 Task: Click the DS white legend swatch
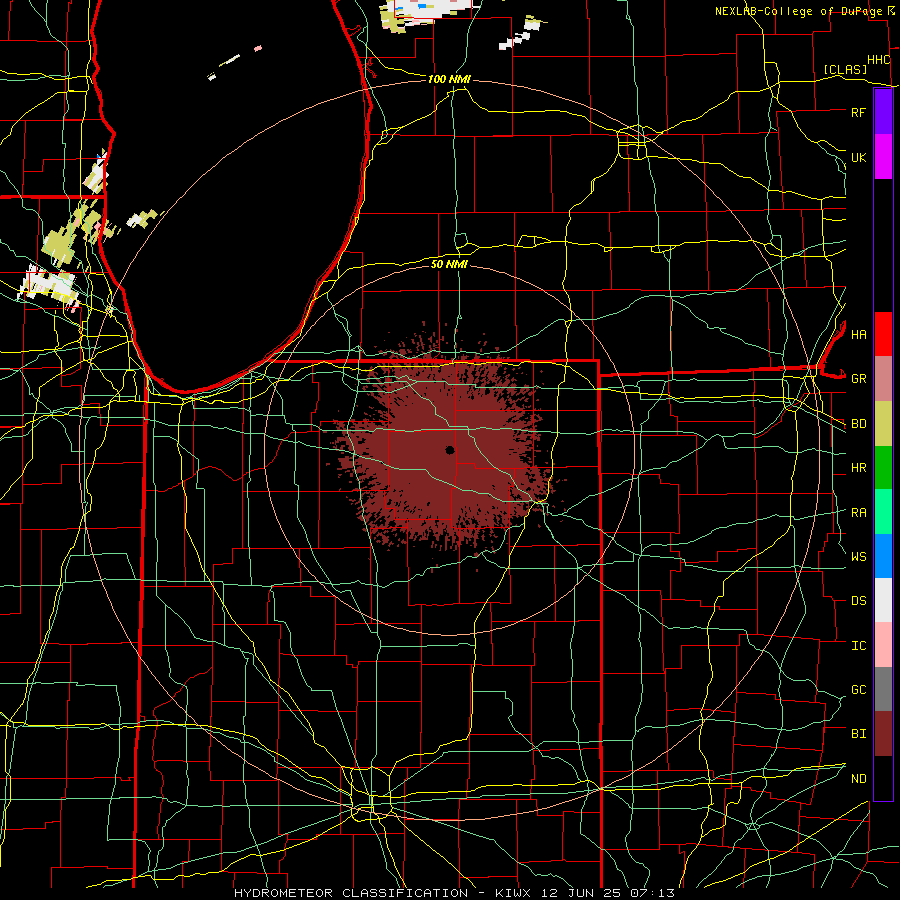click(x=883, y=600)
